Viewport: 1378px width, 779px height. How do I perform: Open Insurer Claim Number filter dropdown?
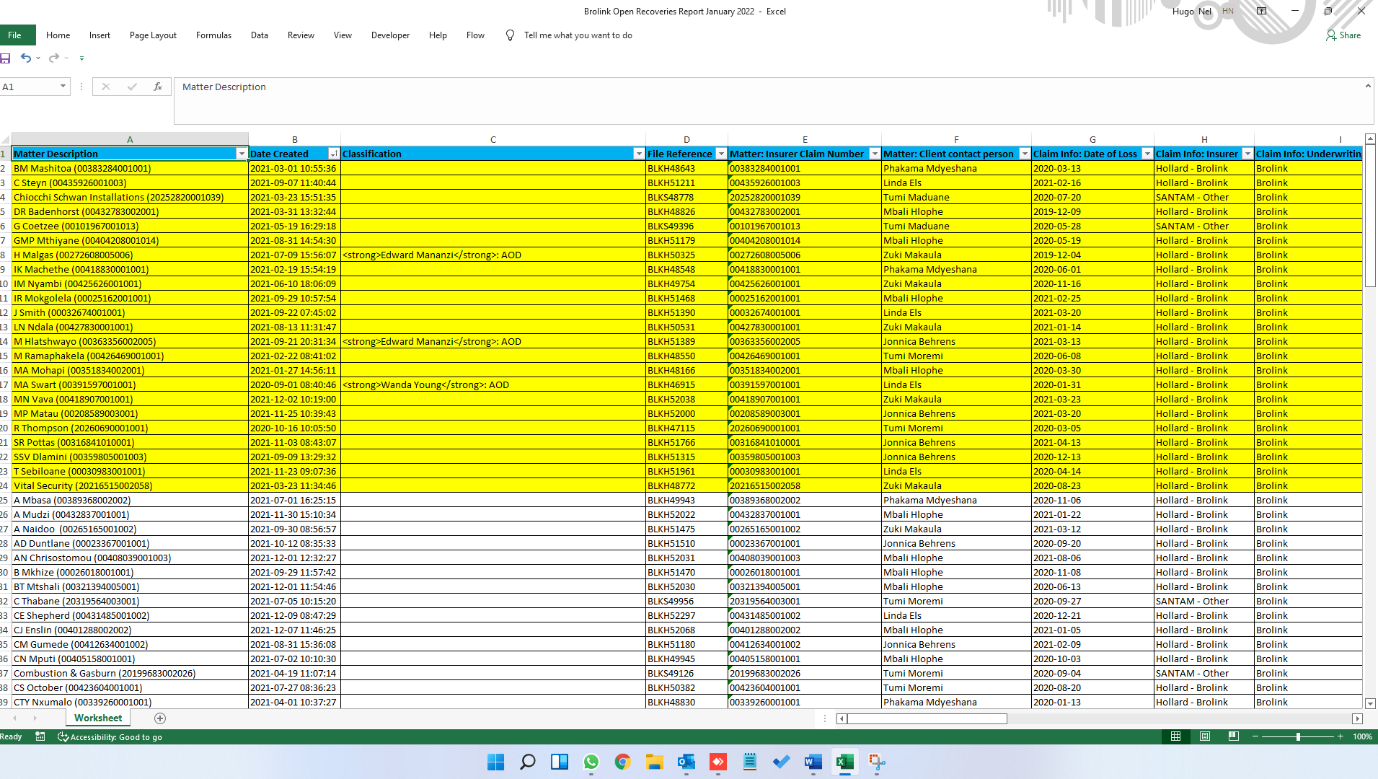[x=875, y=154]
